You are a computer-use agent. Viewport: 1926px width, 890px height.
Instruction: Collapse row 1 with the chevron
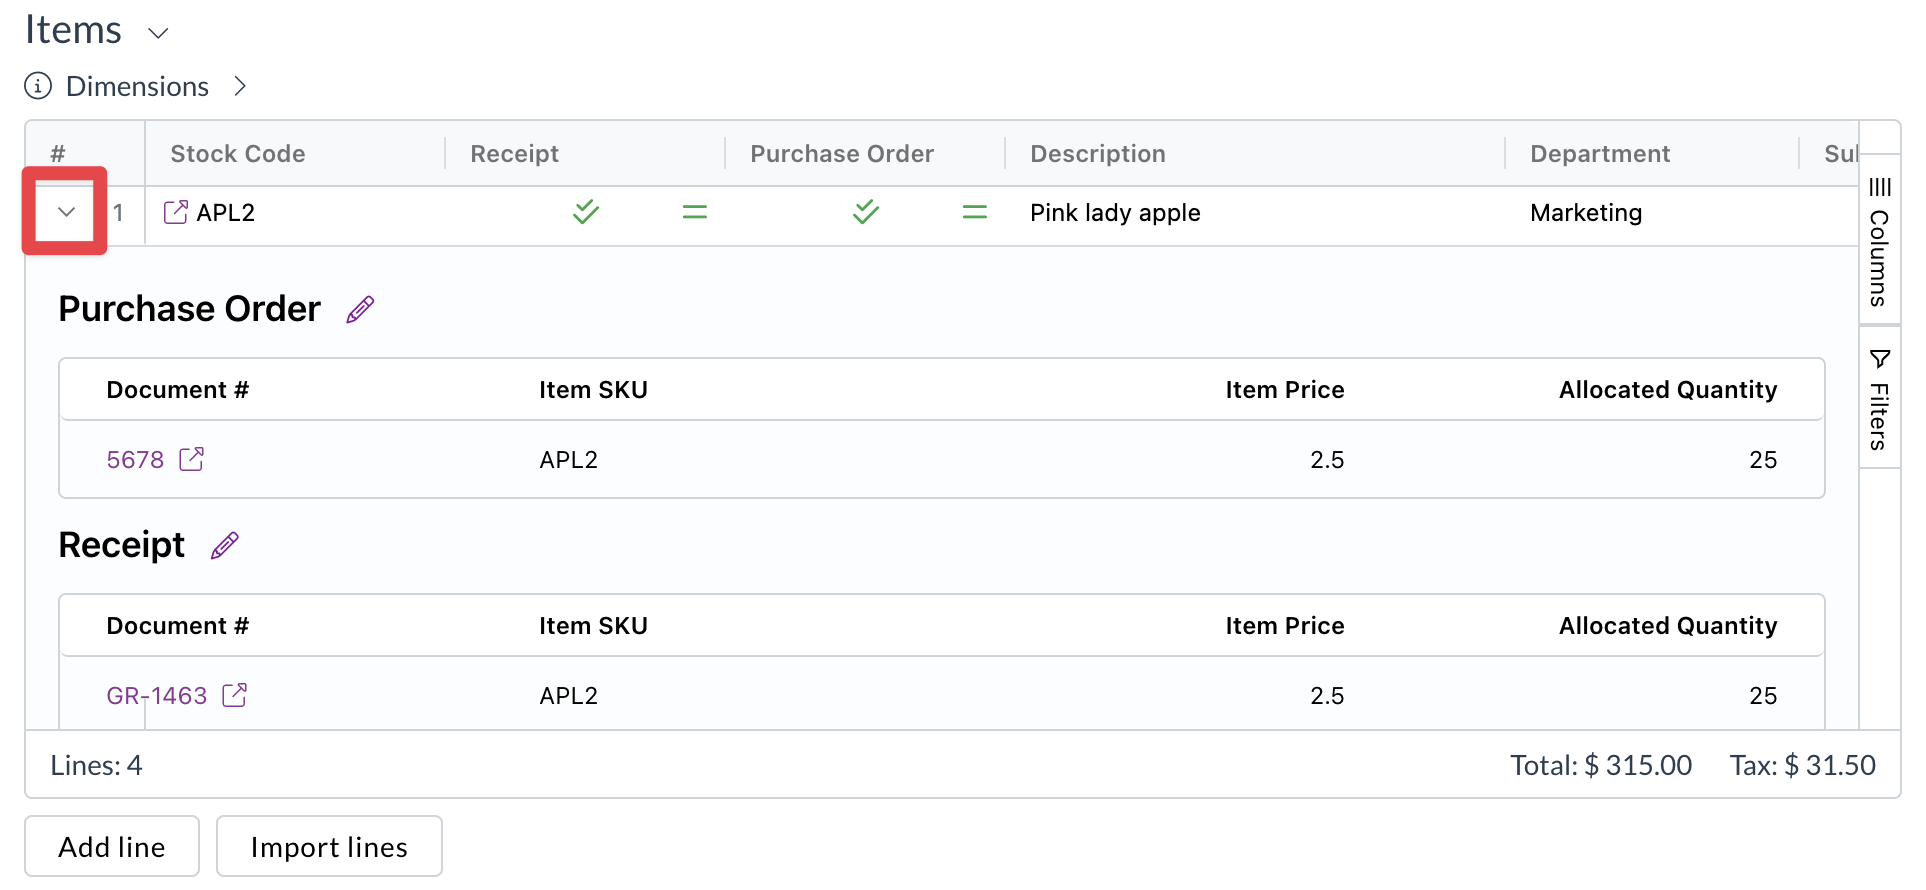coord(66,212)
